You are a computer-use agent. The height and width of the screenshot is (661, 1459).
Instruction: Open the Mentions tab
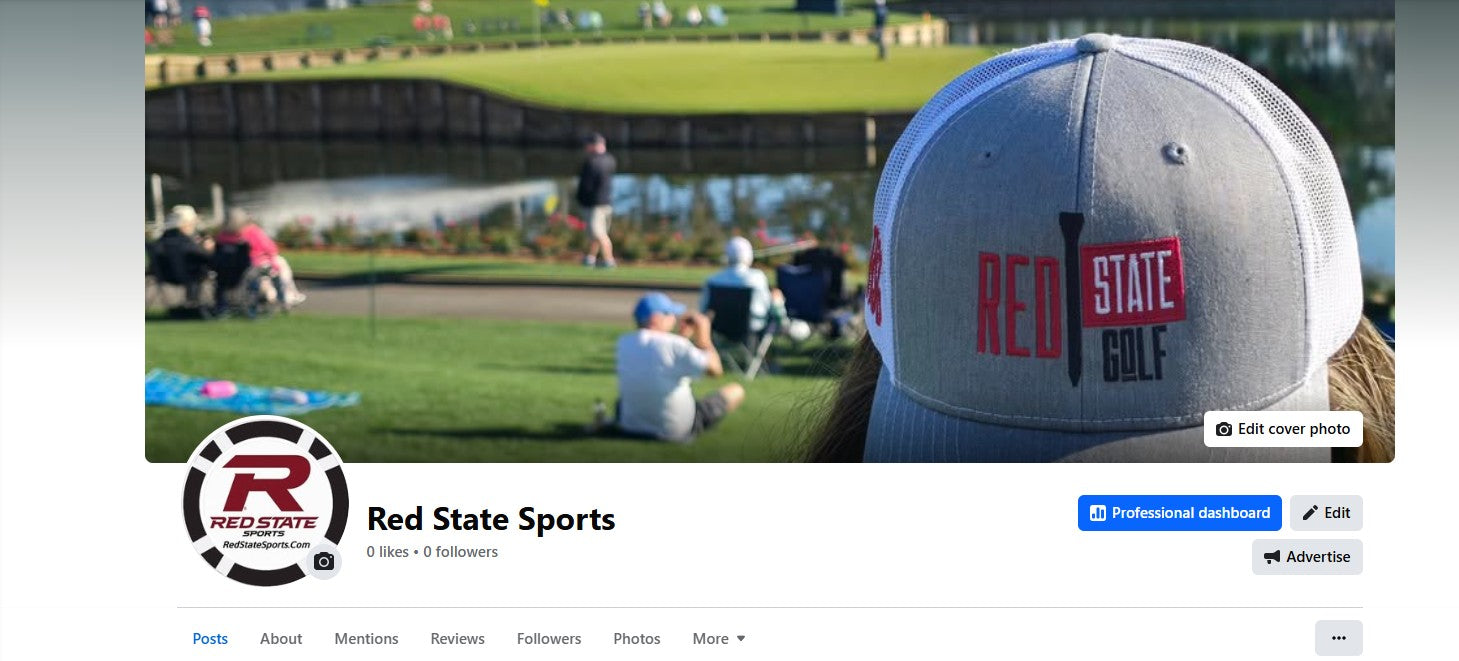click(x=366, y=639)
